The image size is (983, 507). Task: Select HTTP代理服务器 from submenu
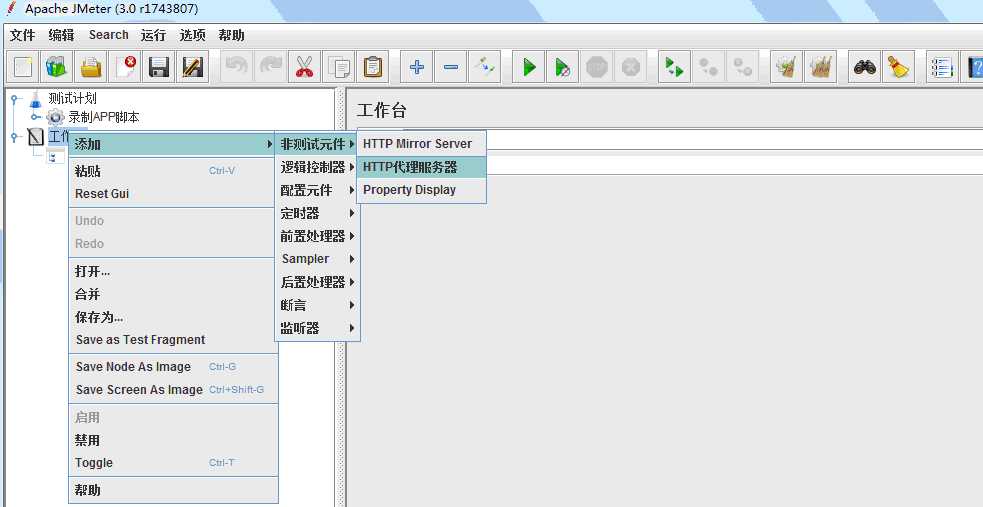click(x=421, y=167)
